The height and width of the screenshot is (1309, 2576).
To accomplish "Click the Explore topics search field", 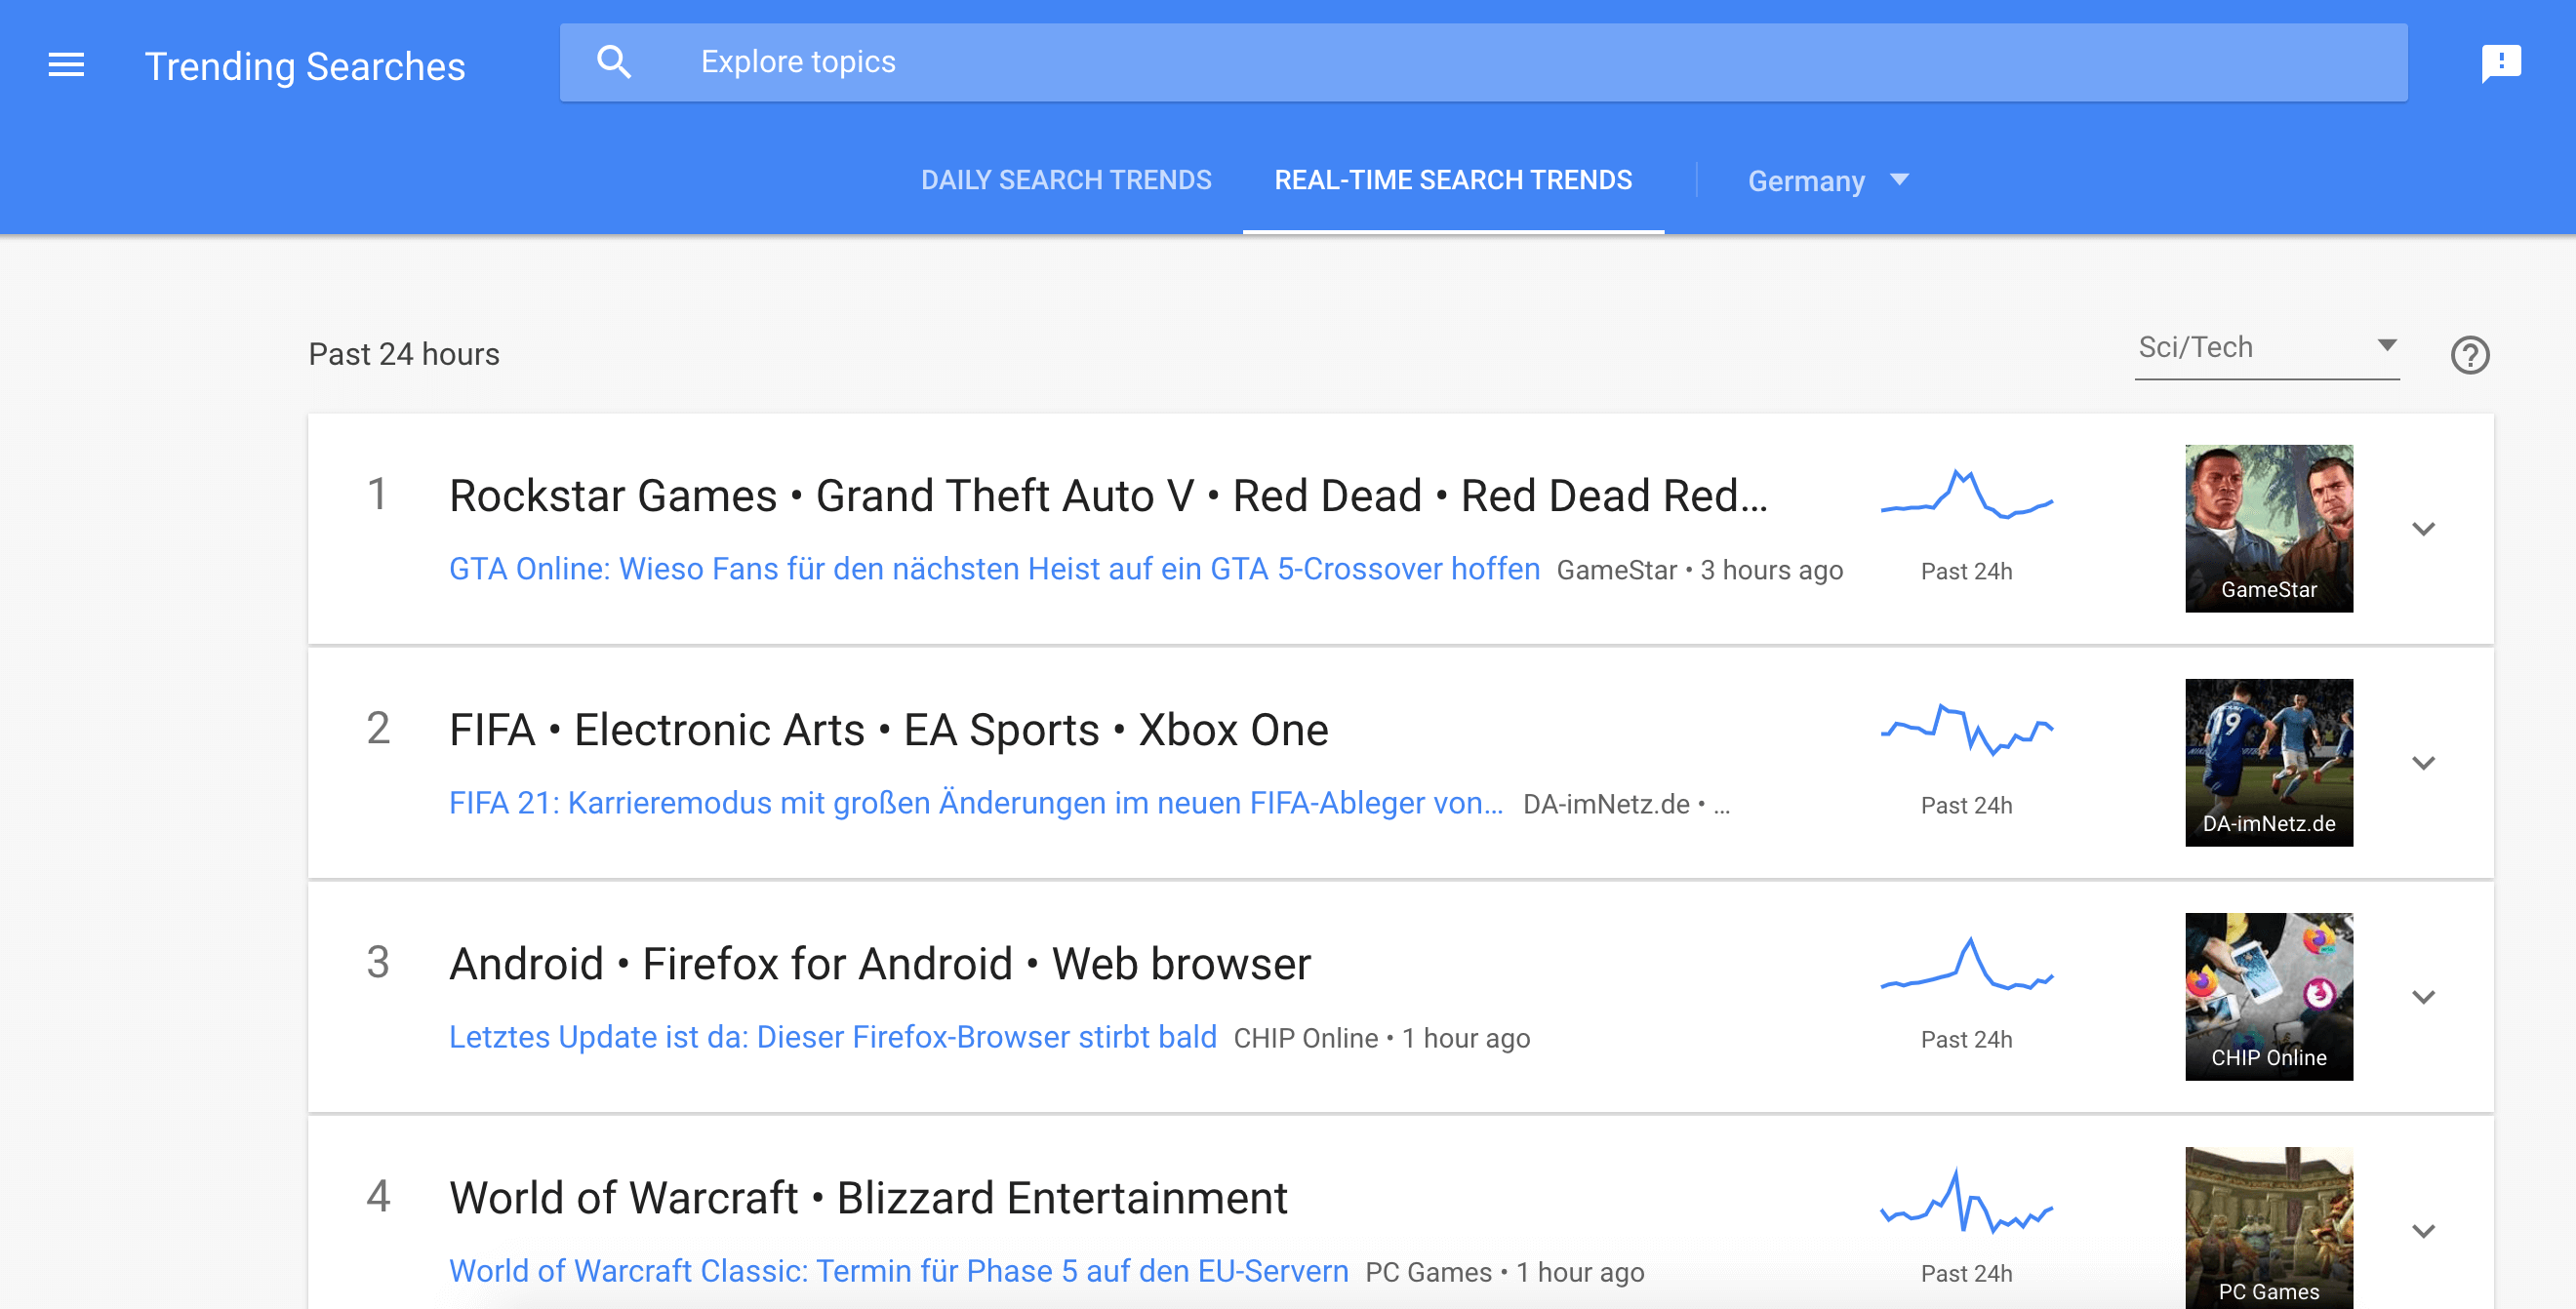I will [1483, 62].
